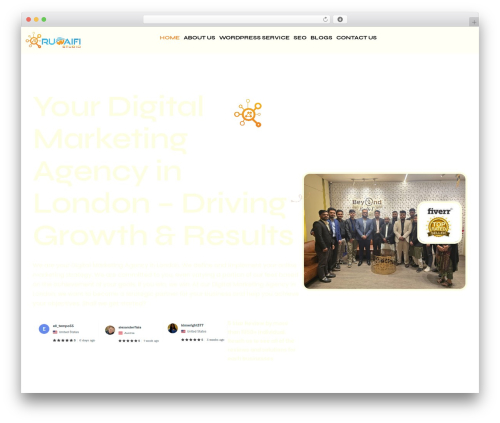
Task: Click the Austria review's star rating
Action: 129,341
